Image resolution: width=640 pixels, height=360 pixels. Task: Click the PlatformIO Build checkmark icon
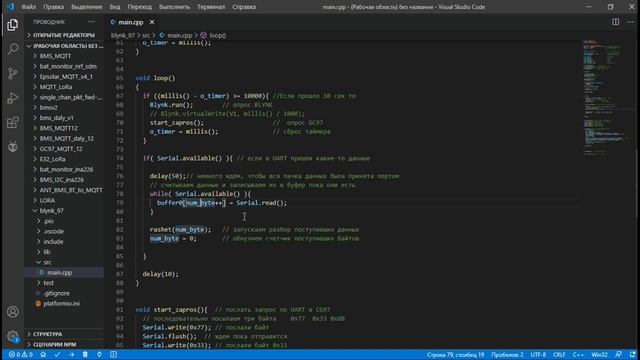(57, 355)
